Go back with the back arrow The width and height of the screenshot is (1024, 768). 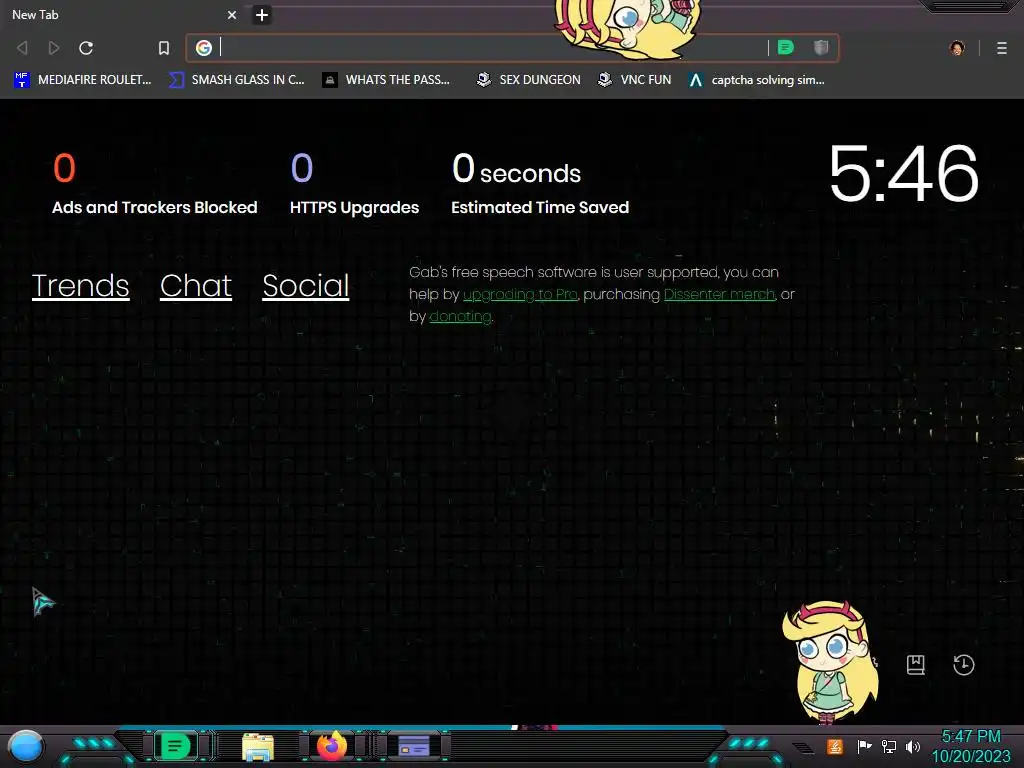tap(22, 48)
